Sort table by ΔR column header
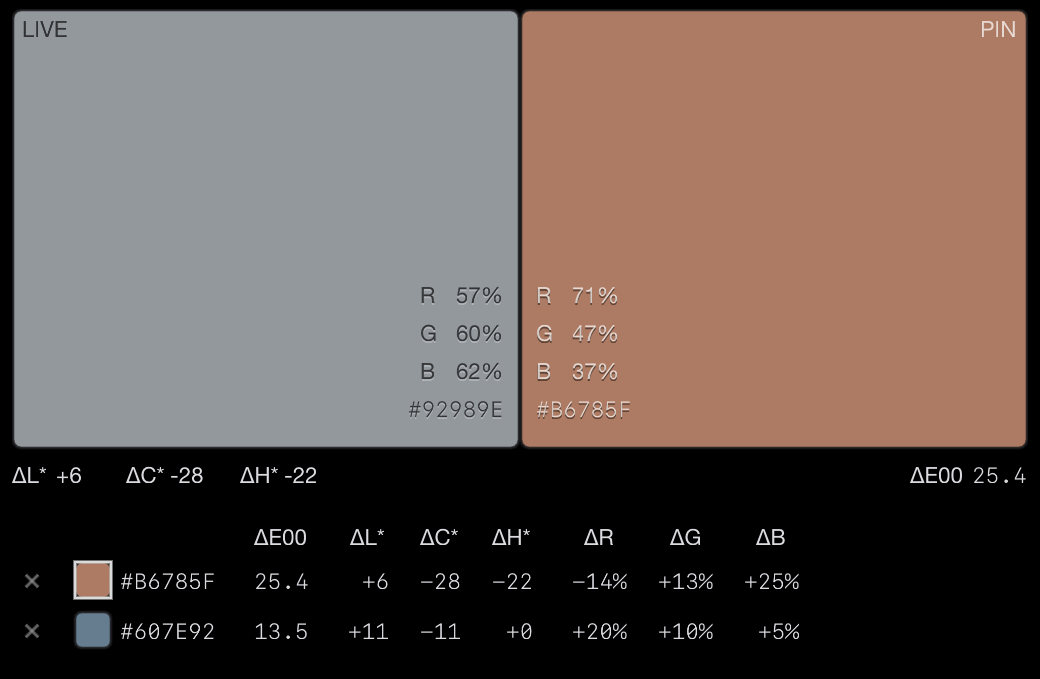1040x679 pixels. [598, 537]
